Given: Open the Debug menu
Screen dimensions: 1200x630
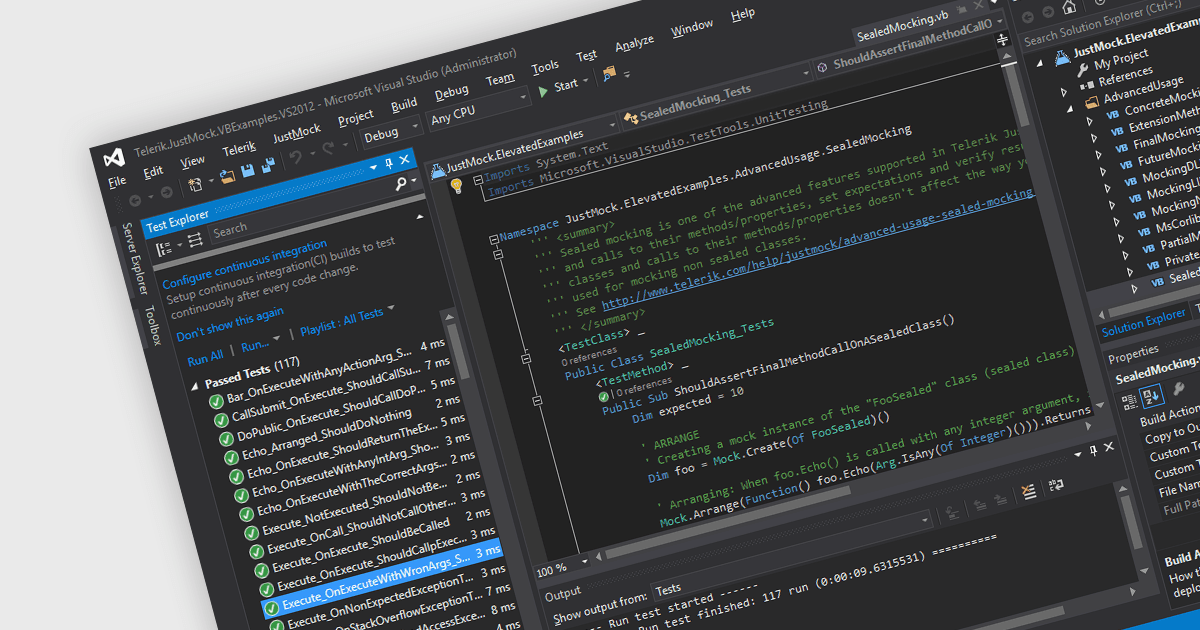Looking at the screenshot, I should click(x=452, y=92).
